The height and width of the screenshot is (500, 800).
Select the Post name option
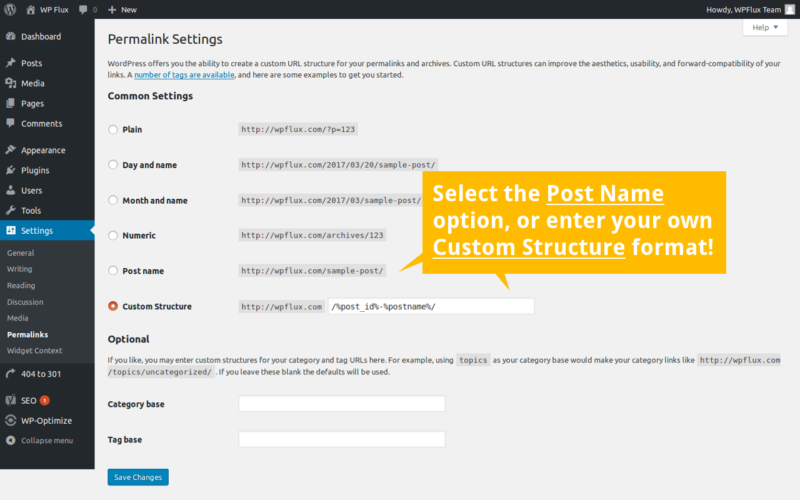(x=113, y=271)
